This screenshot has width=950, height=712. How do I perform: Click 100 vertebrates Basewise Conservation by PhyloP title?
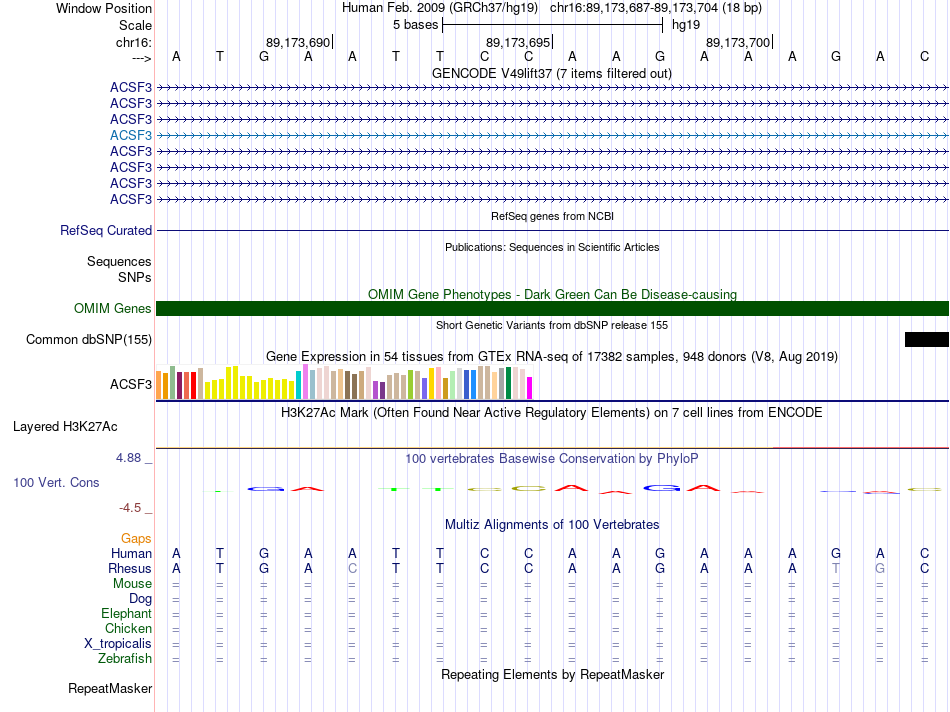(552, 459)
